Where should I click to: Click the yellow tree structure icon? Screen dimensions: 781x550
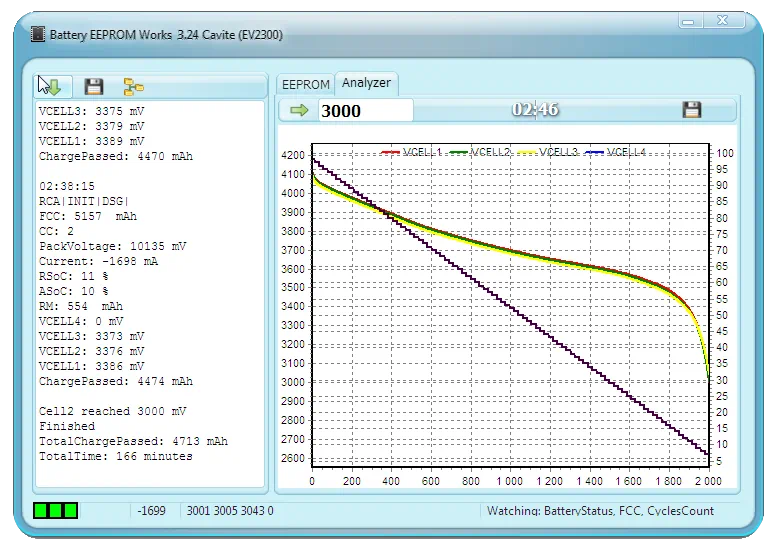tap(133, 87)
